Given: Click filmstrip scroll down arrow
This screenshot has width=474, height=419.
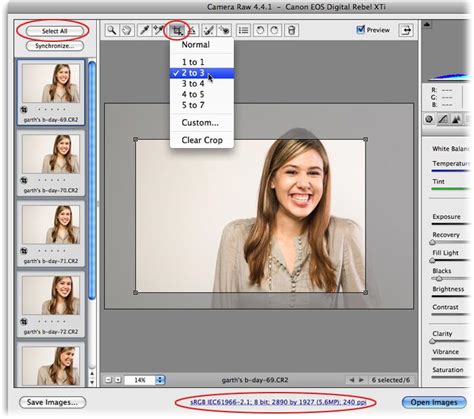Looking at the screenshot, I should pos(92,382).
